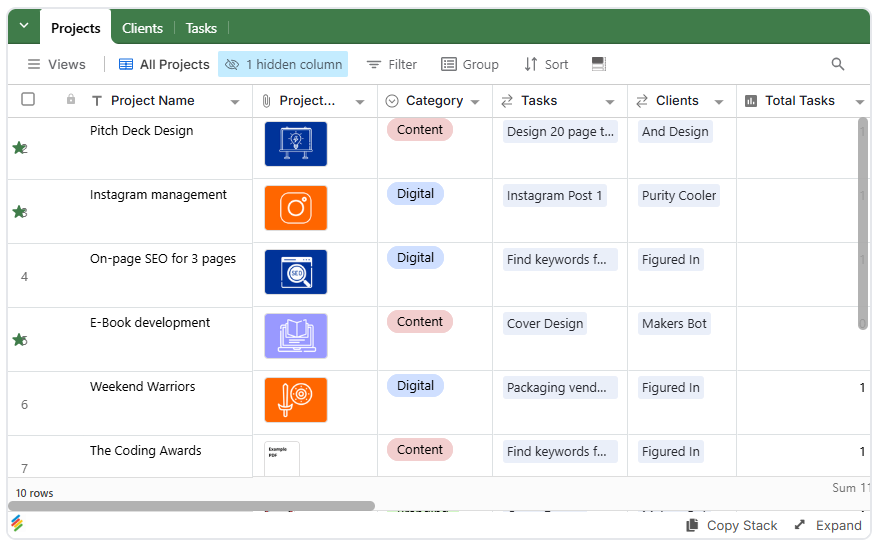Click the 'Purity Cooler' client cell
890x547 pixels.
[678, 196]
